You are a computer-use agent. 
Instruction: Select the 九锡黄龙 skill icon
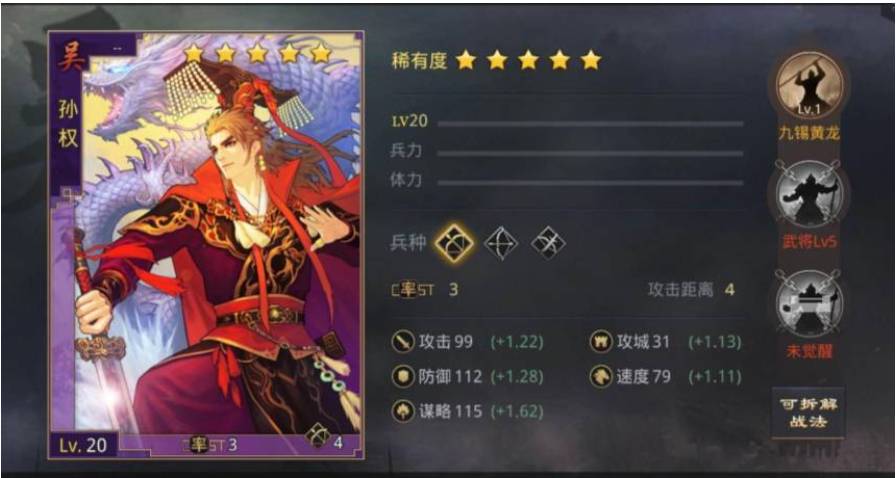coord(809,85)
